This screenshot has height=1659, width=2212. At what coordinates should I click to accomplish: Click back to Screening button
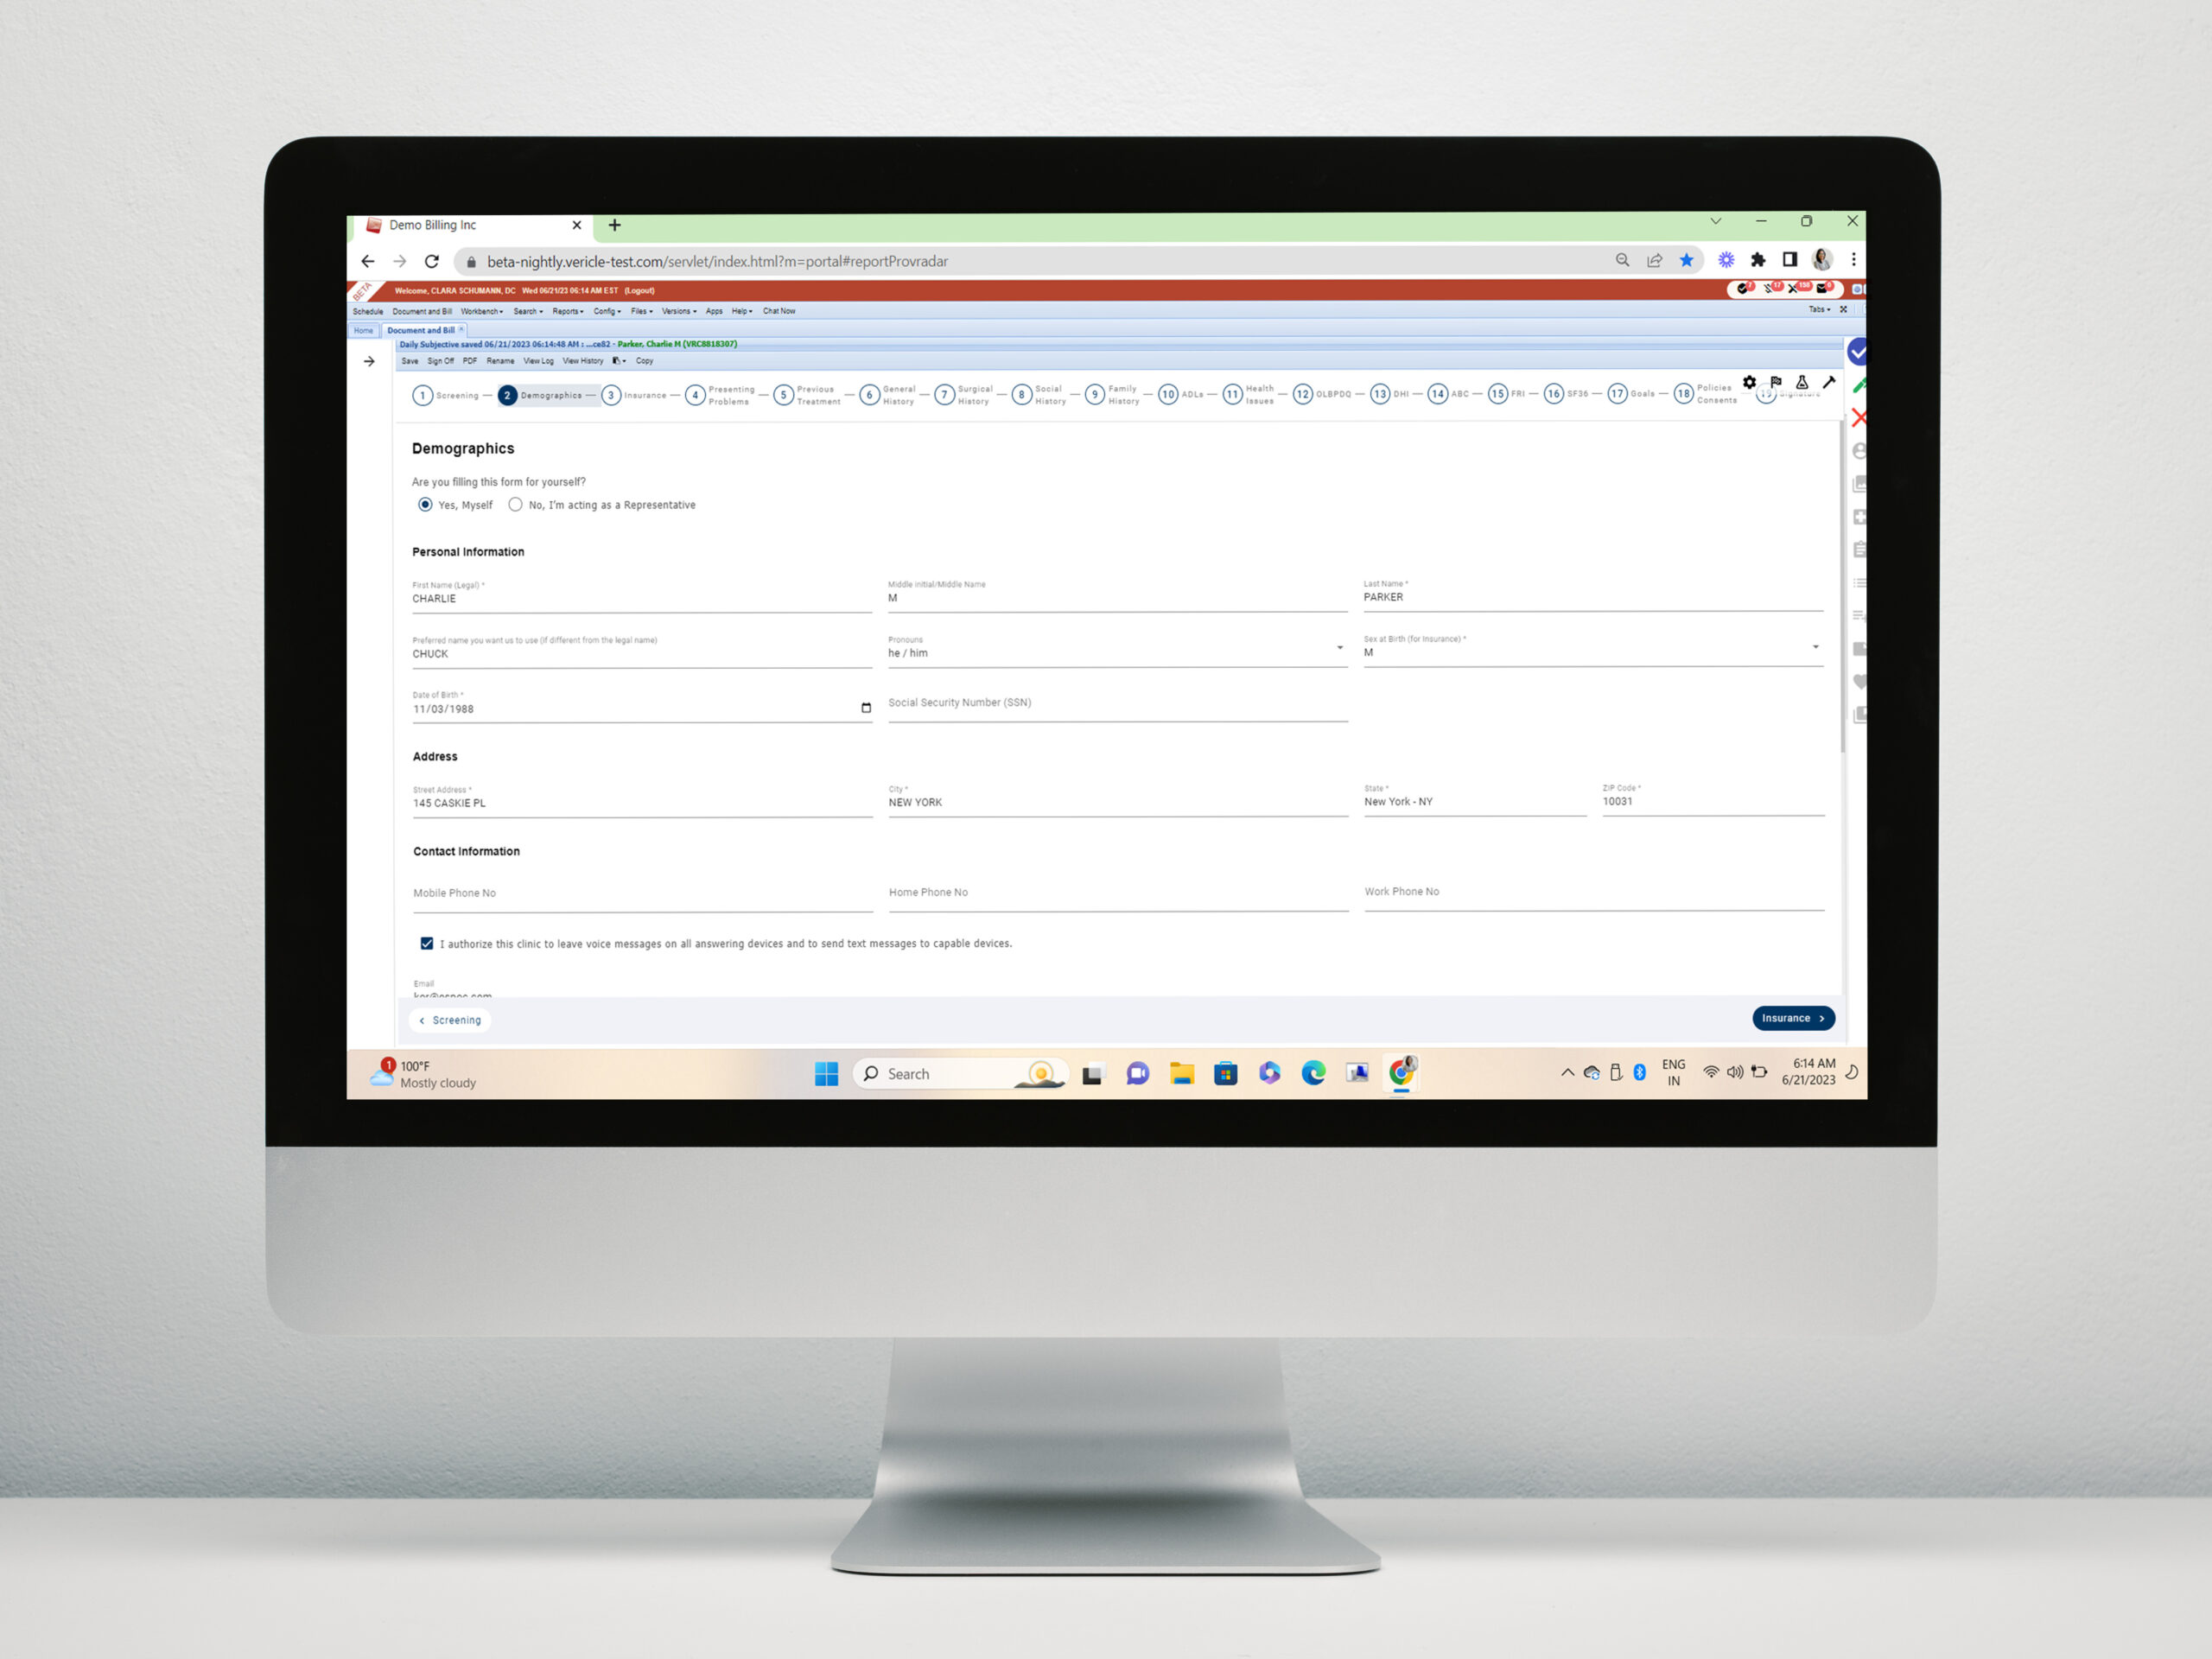tap(451, 1018)
